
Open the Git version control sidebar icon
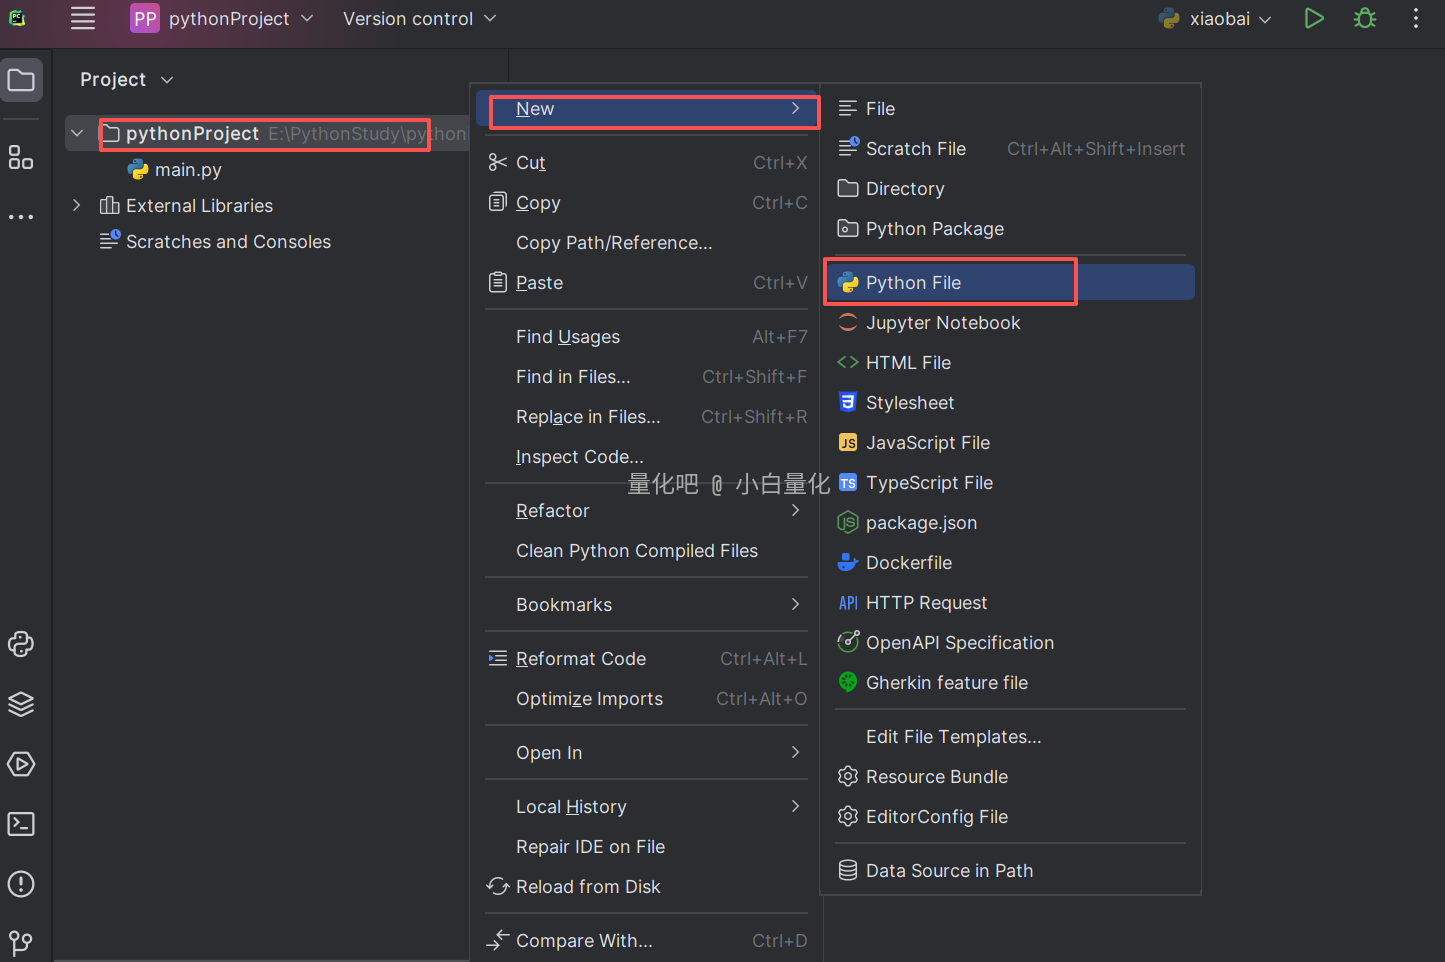pos(21,942)
